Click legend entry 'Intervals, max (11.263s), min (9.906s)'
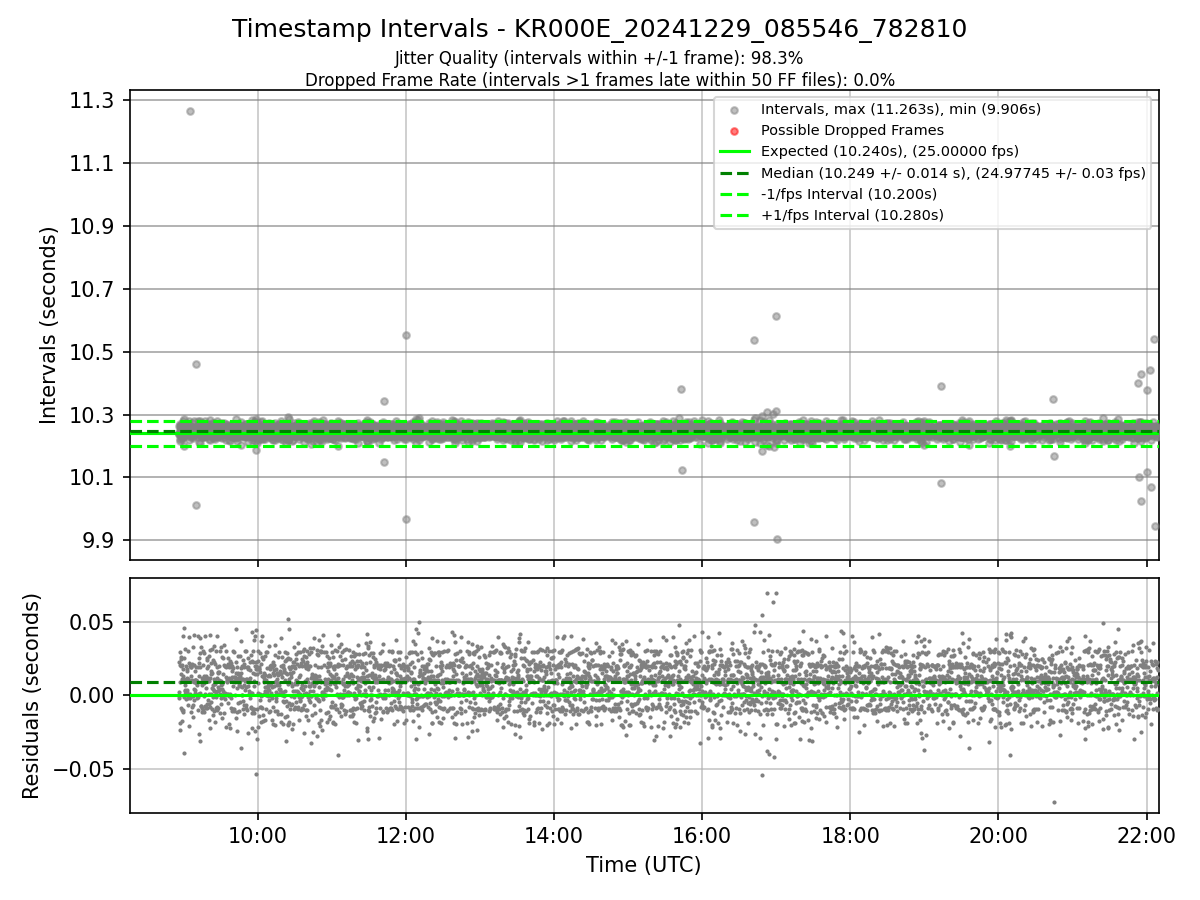The height and width of the screenshot is (900, 1200). pos(901,109)
